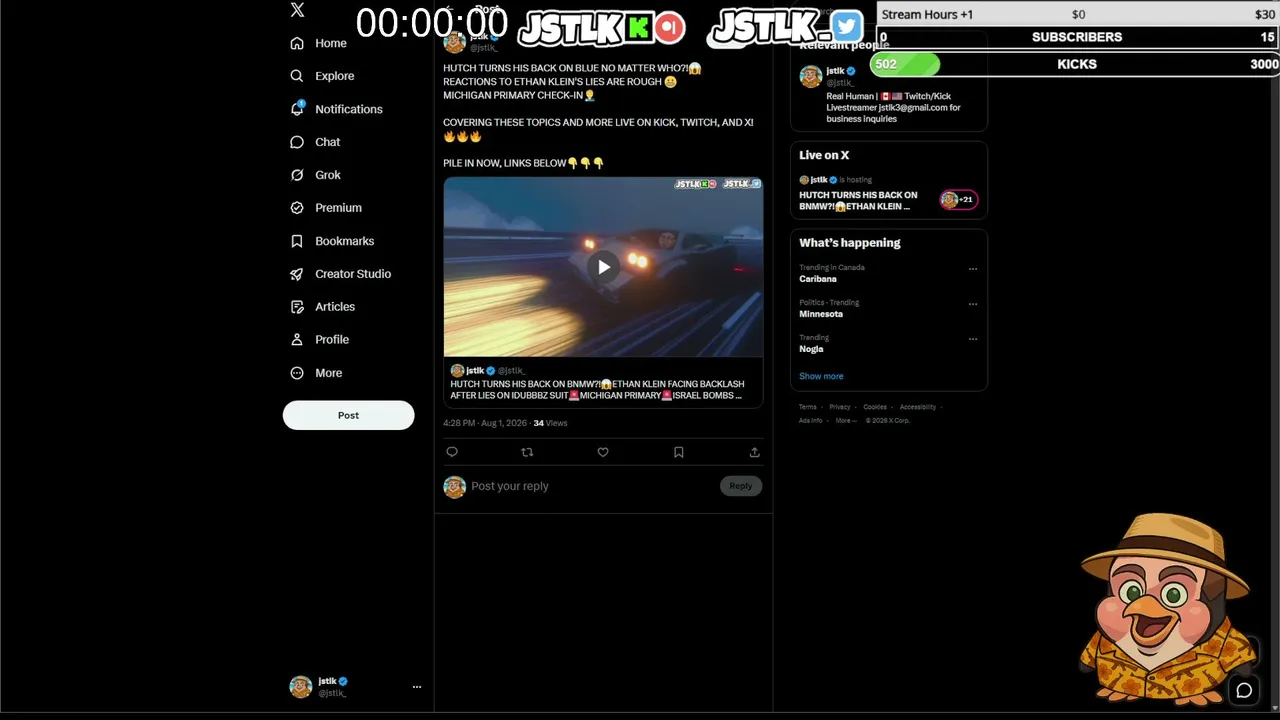Open more options for the Minnesota trend
The width and height of the screenshot is (1280, 720).
click(x=973, y=304)
